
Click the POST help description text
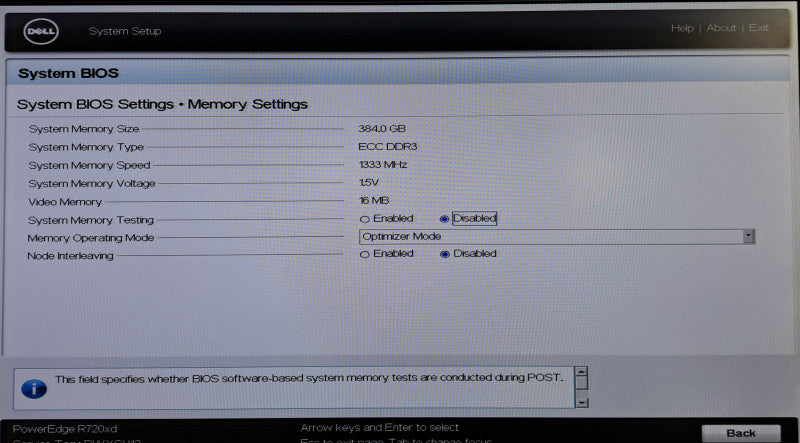pos(309,379)
